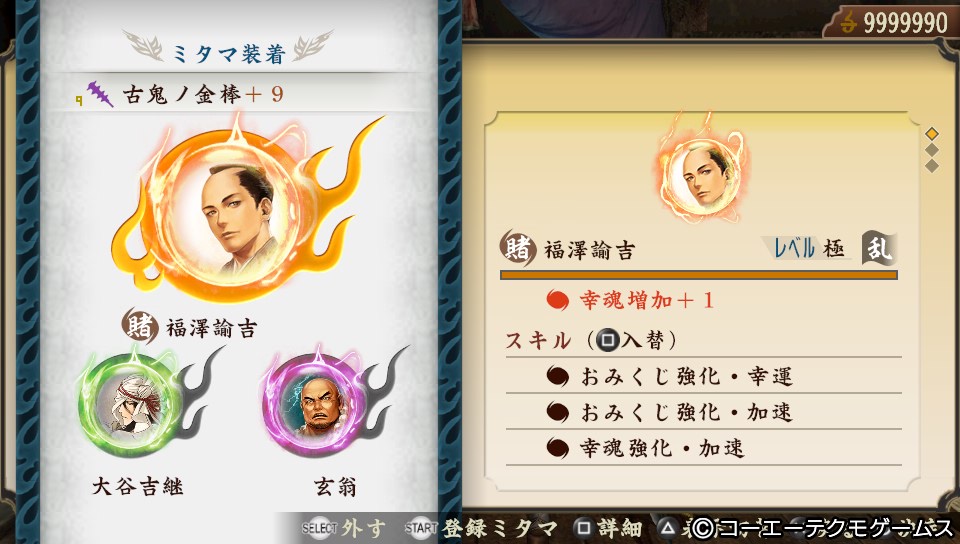The width and height of the screenshot is (960, 544).
Task: Click the 賭 style badge in detail panel
Action: point(519,248)
